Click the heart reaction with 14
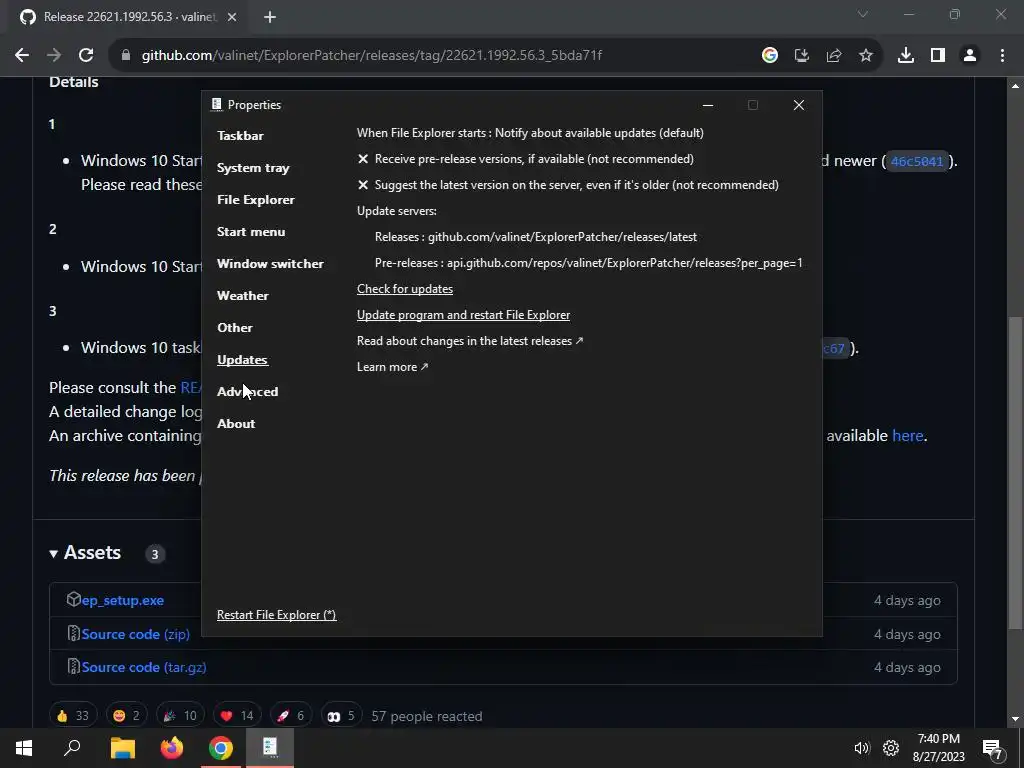Image resolution: width=1024 pixels, height=768 pixels. [x=237, y=716]
